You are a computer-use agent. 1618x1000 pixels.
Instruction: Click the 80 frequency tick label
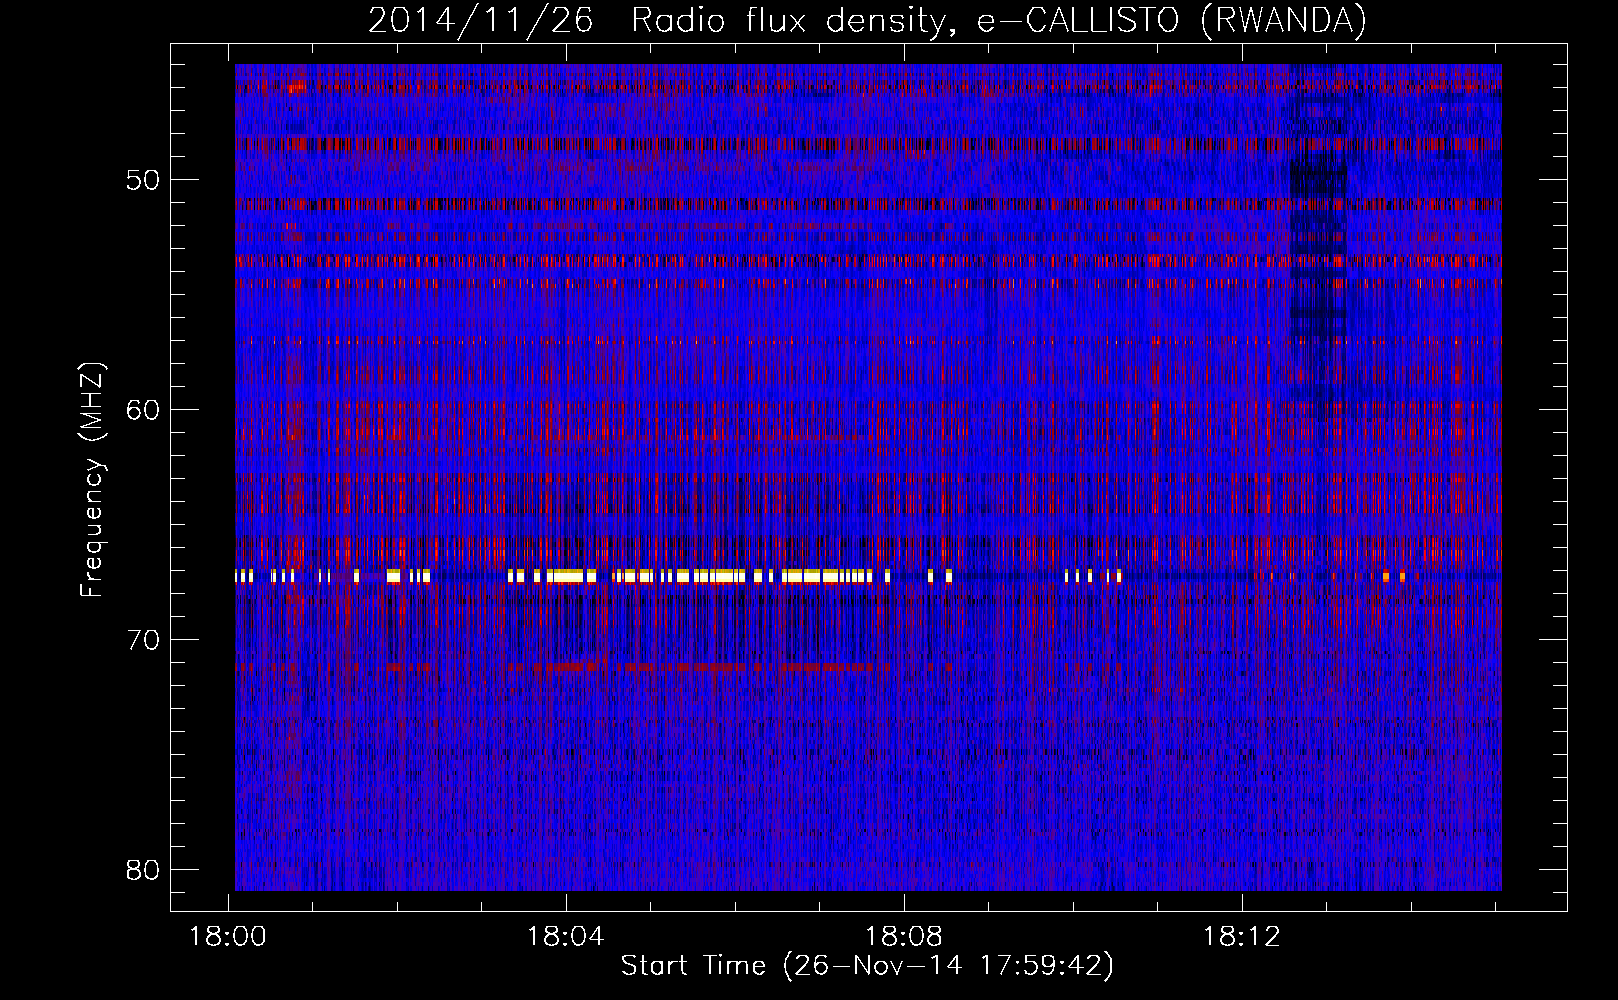pyautogui.click(x=144, y=870)
